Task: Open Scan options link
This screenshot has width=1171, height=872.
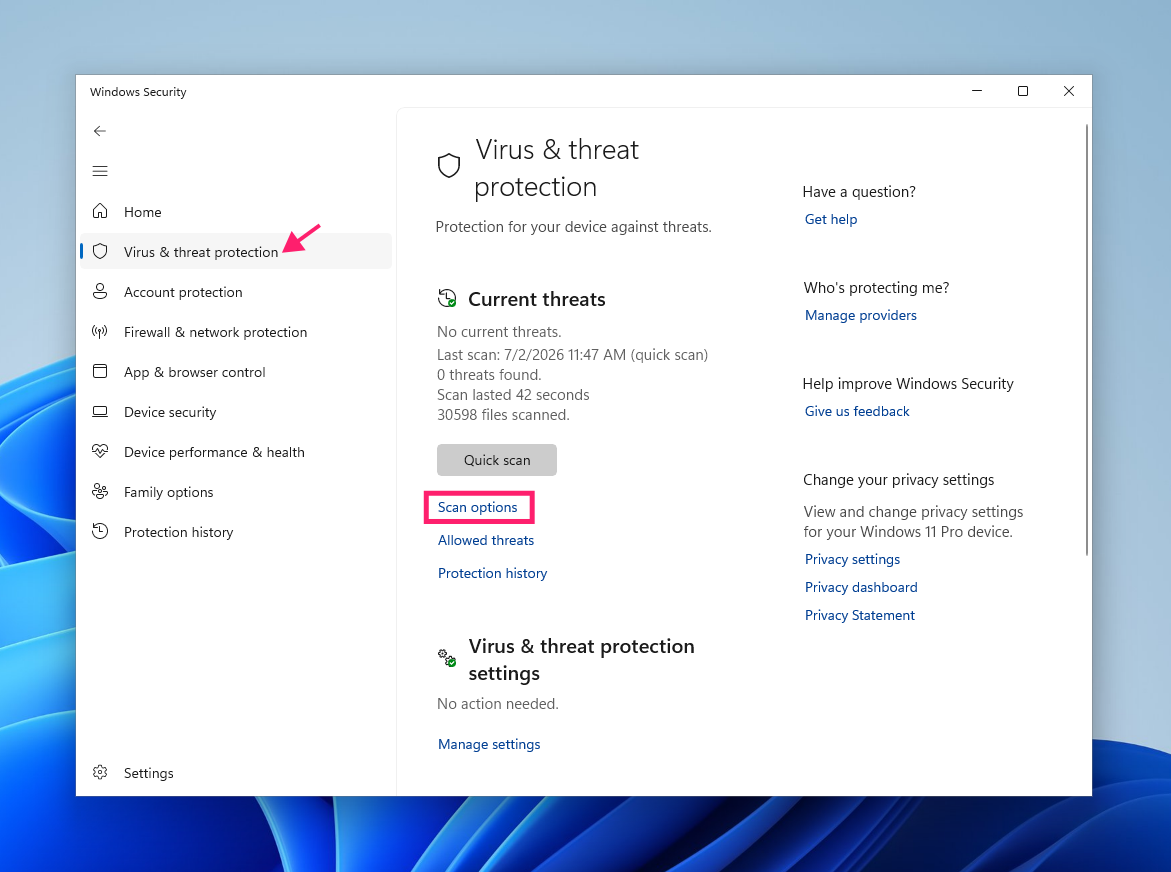Action: 477,507
